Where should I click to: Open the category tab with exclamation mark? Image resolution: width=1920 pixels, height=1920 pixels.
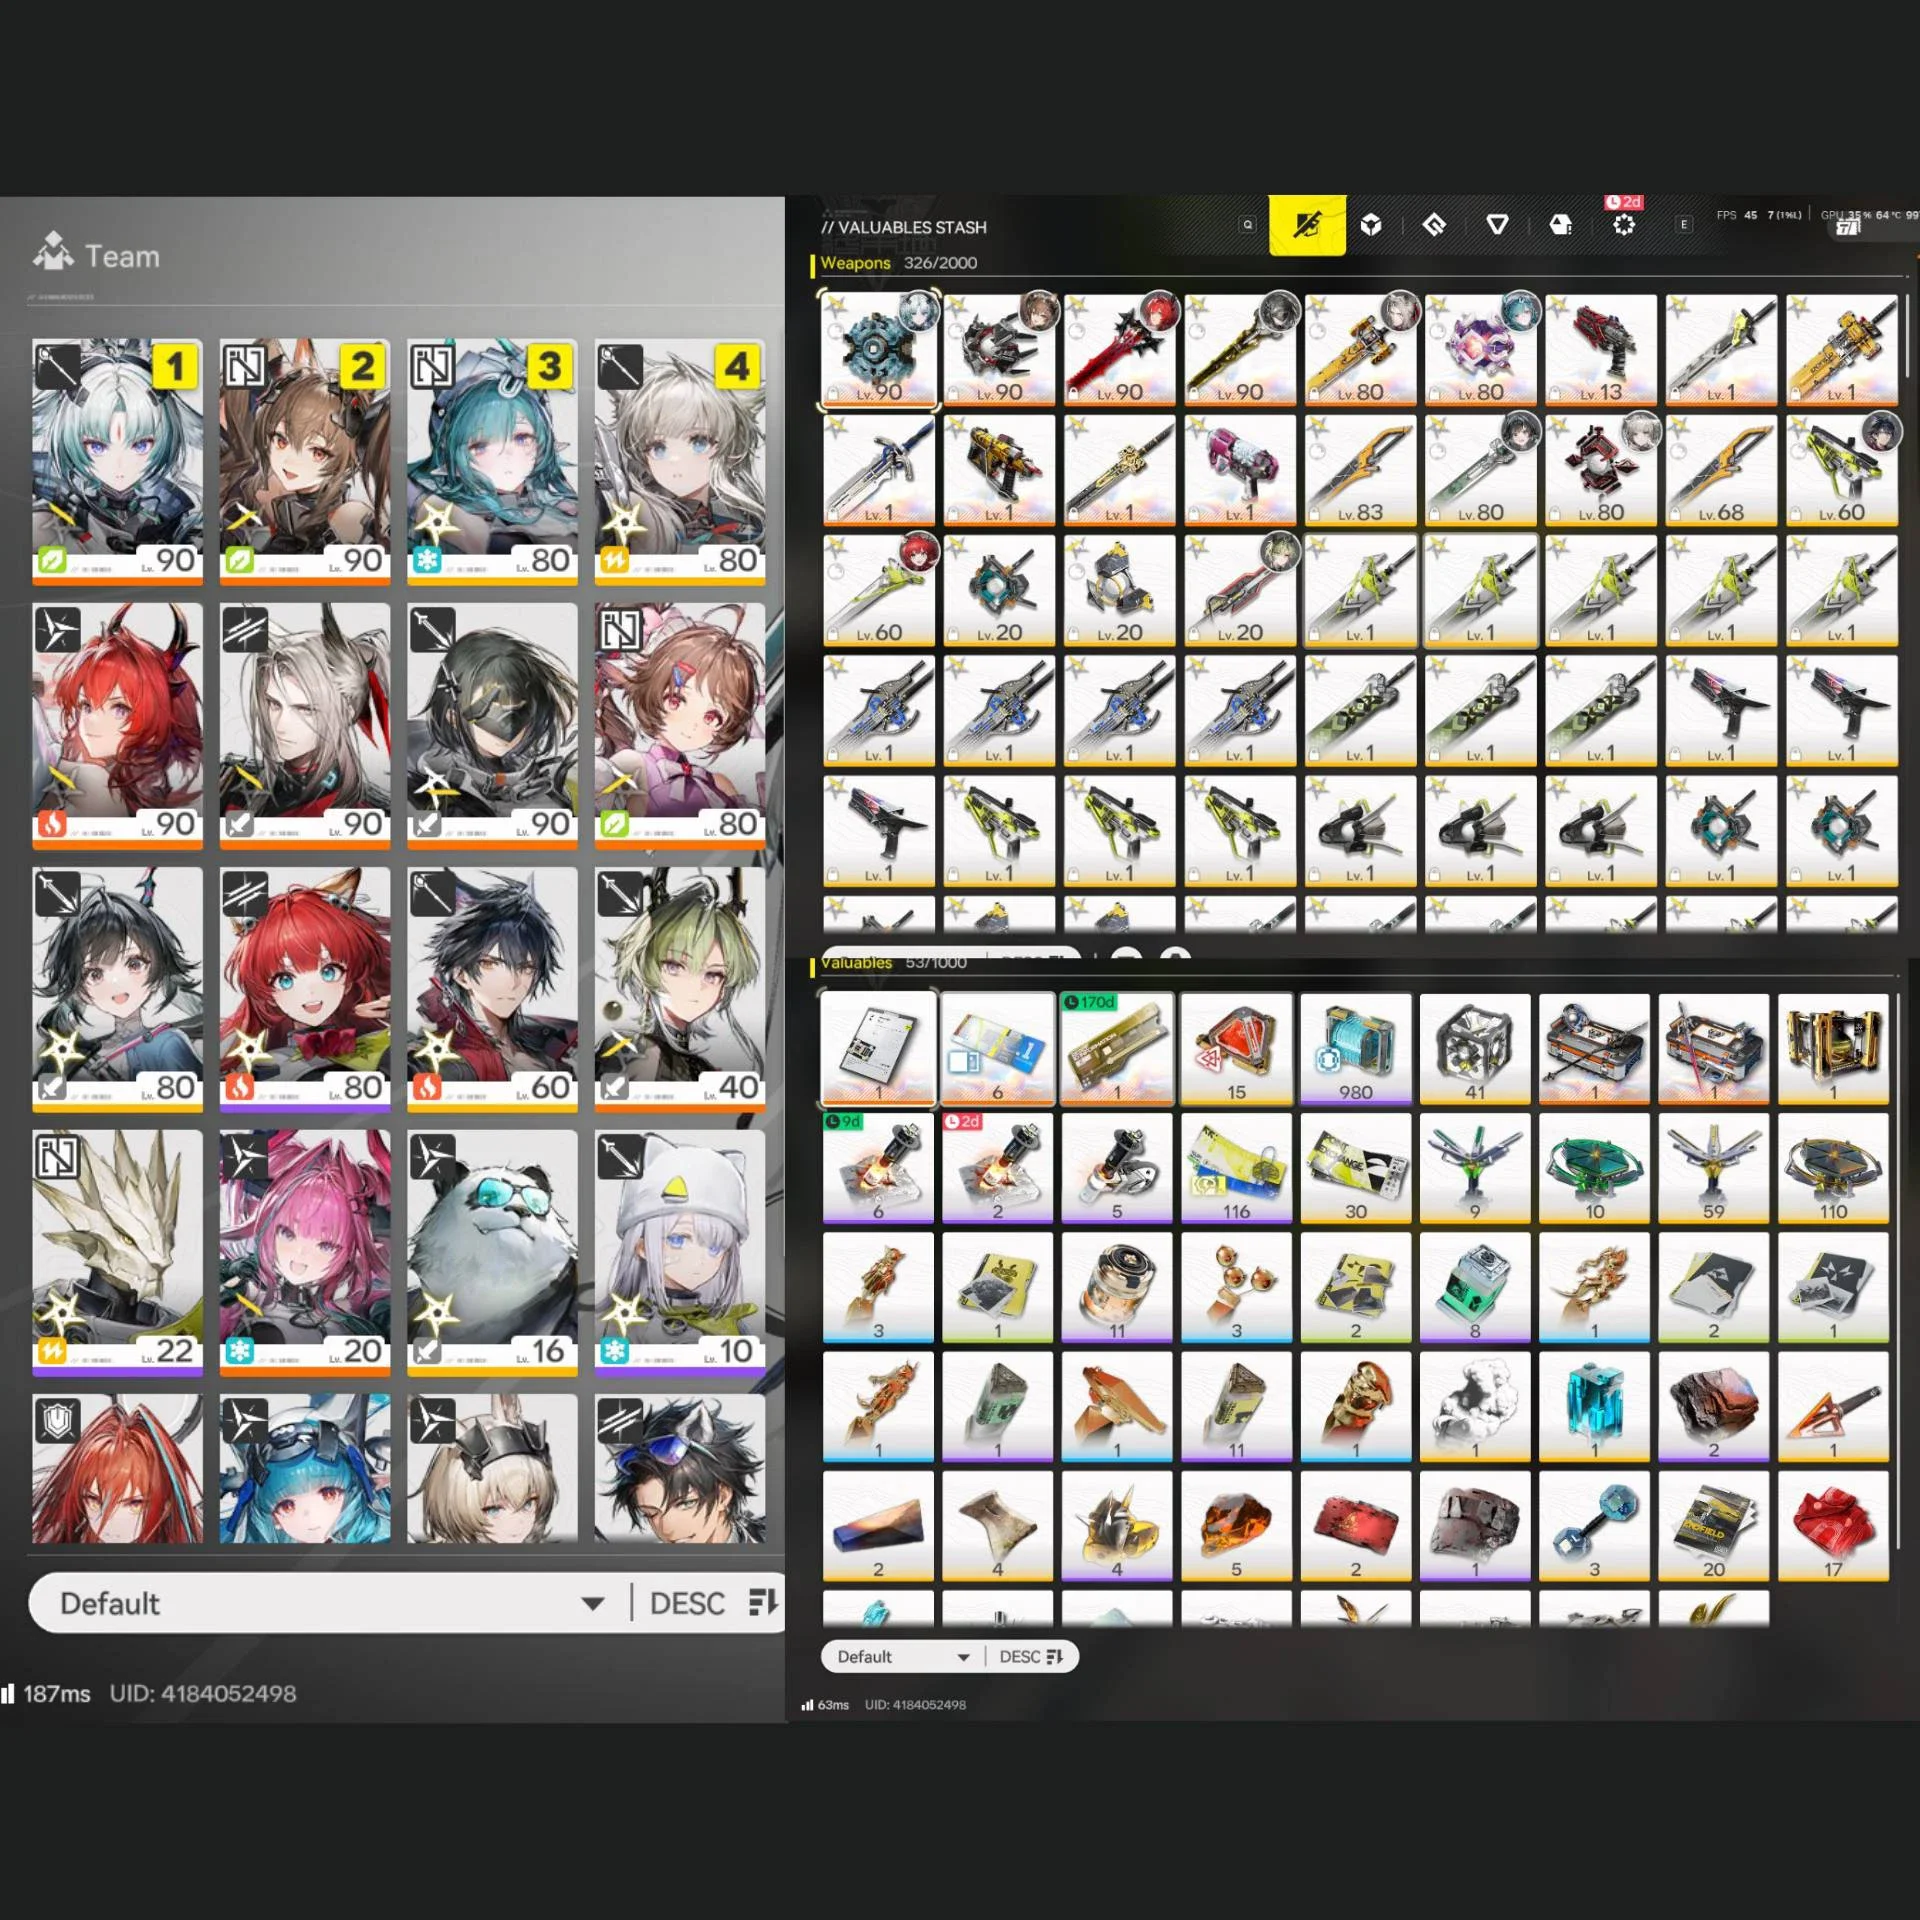pos(1561,225)
